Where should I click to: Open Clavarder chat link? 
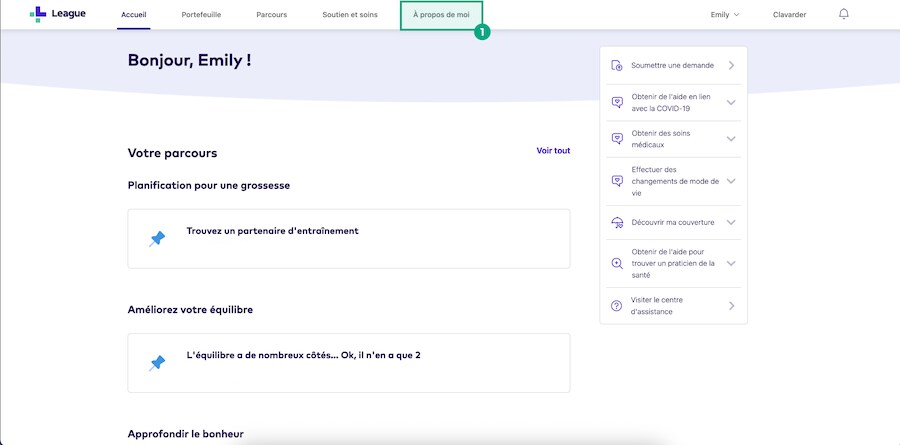789,15
